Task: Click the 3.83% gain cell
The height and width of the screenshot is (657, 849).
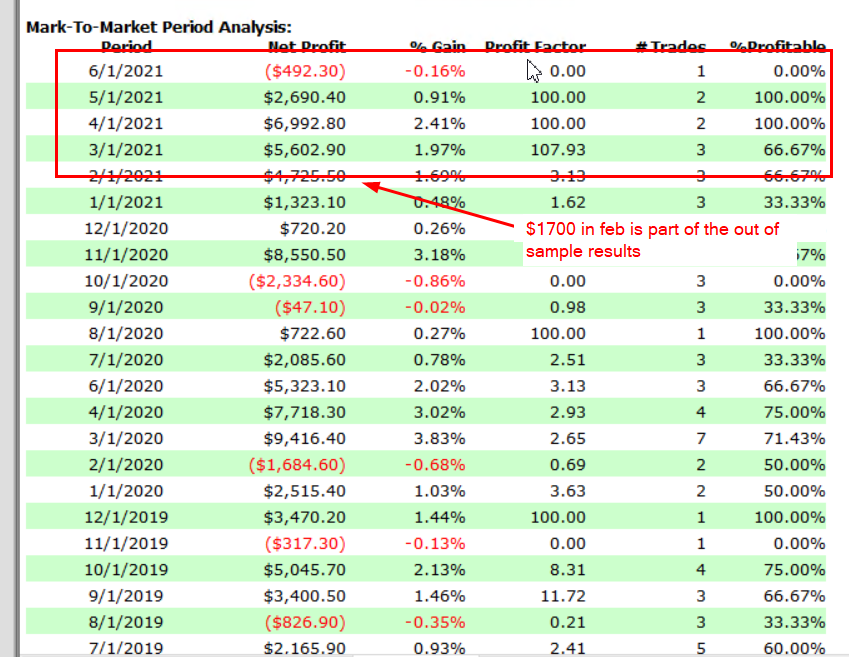Action: 440,438
